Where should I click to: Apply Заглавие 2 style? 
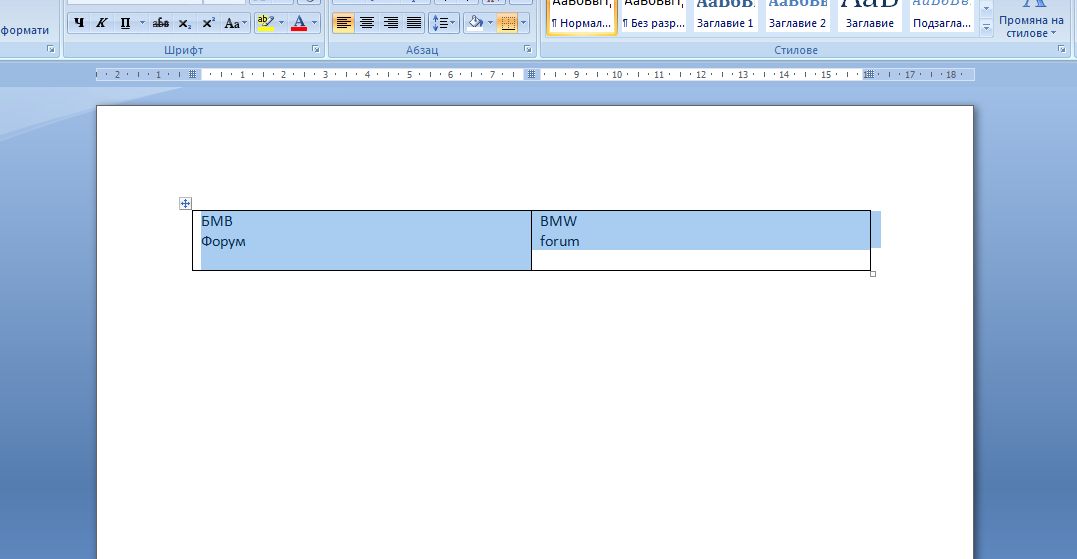(x=797, y=16)
